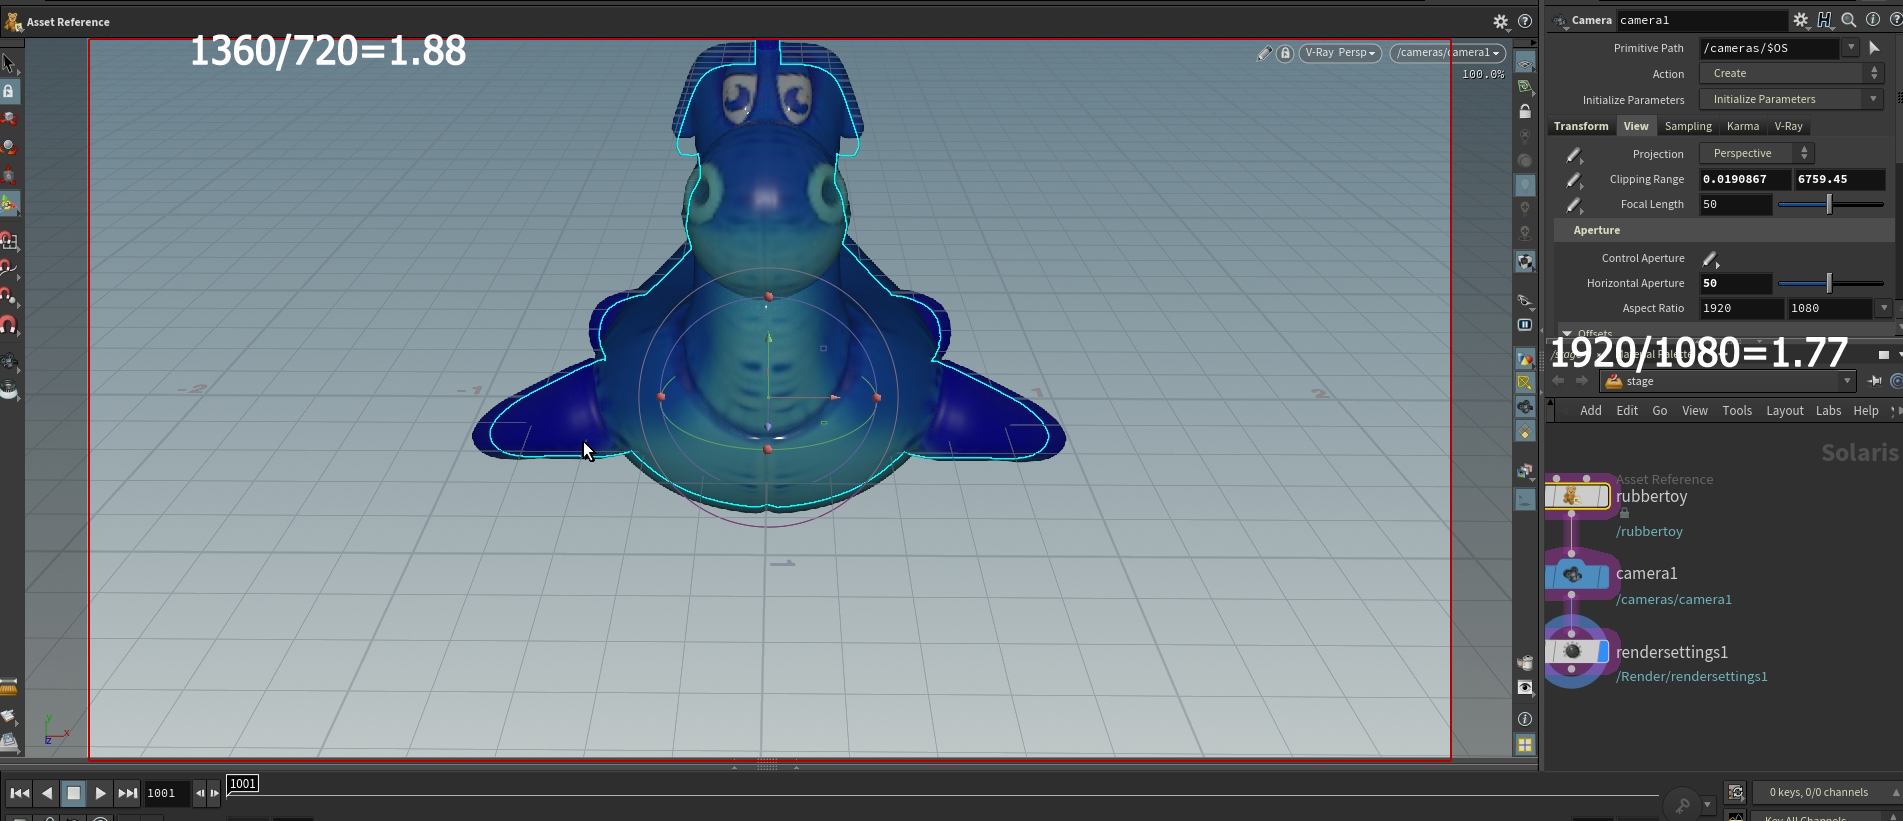Toggle point snapping magnet icon
The image size is (1903, 821).
coord(9,297)
